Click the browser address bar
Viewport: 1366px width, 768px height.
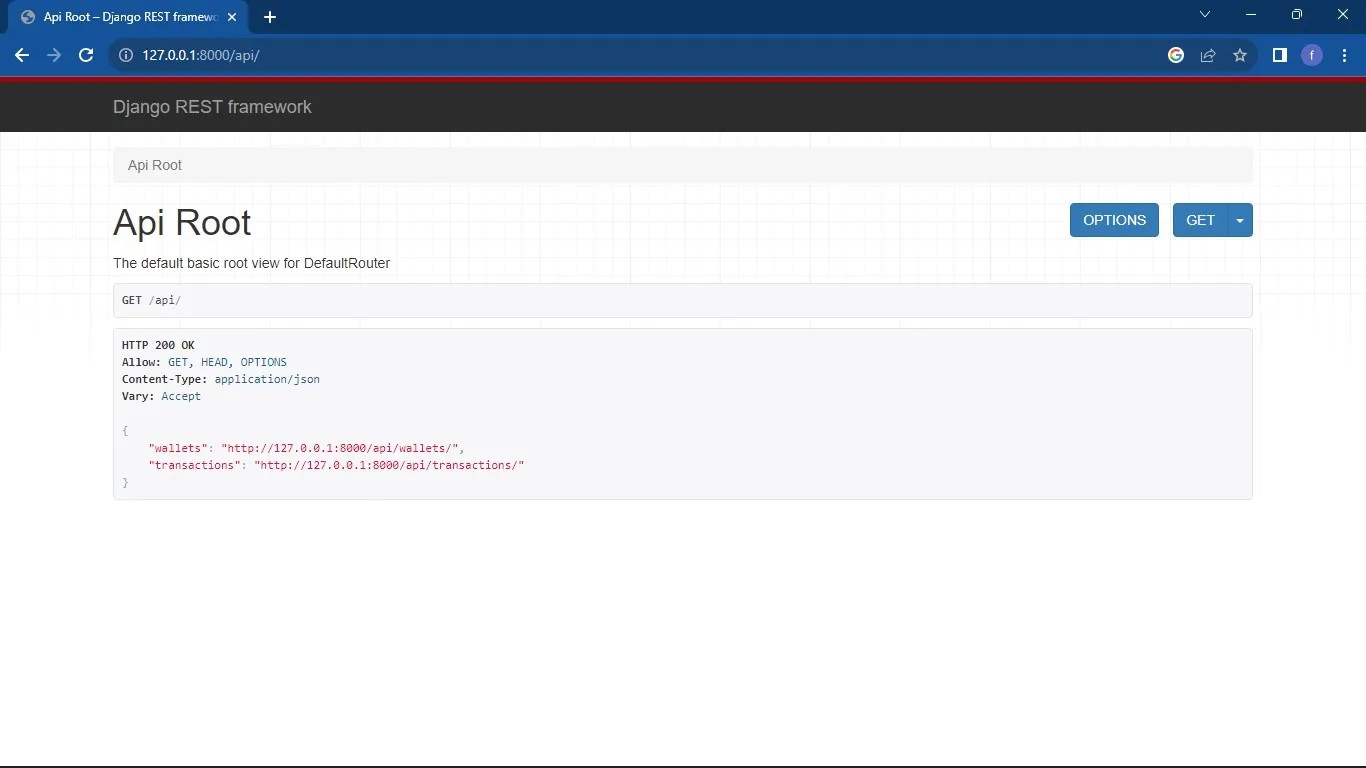[400, 55]
